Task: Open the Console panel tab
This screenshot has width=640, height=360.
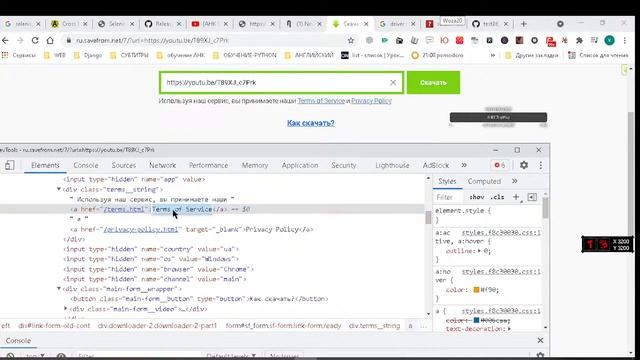Action: [x=86, y=165]
